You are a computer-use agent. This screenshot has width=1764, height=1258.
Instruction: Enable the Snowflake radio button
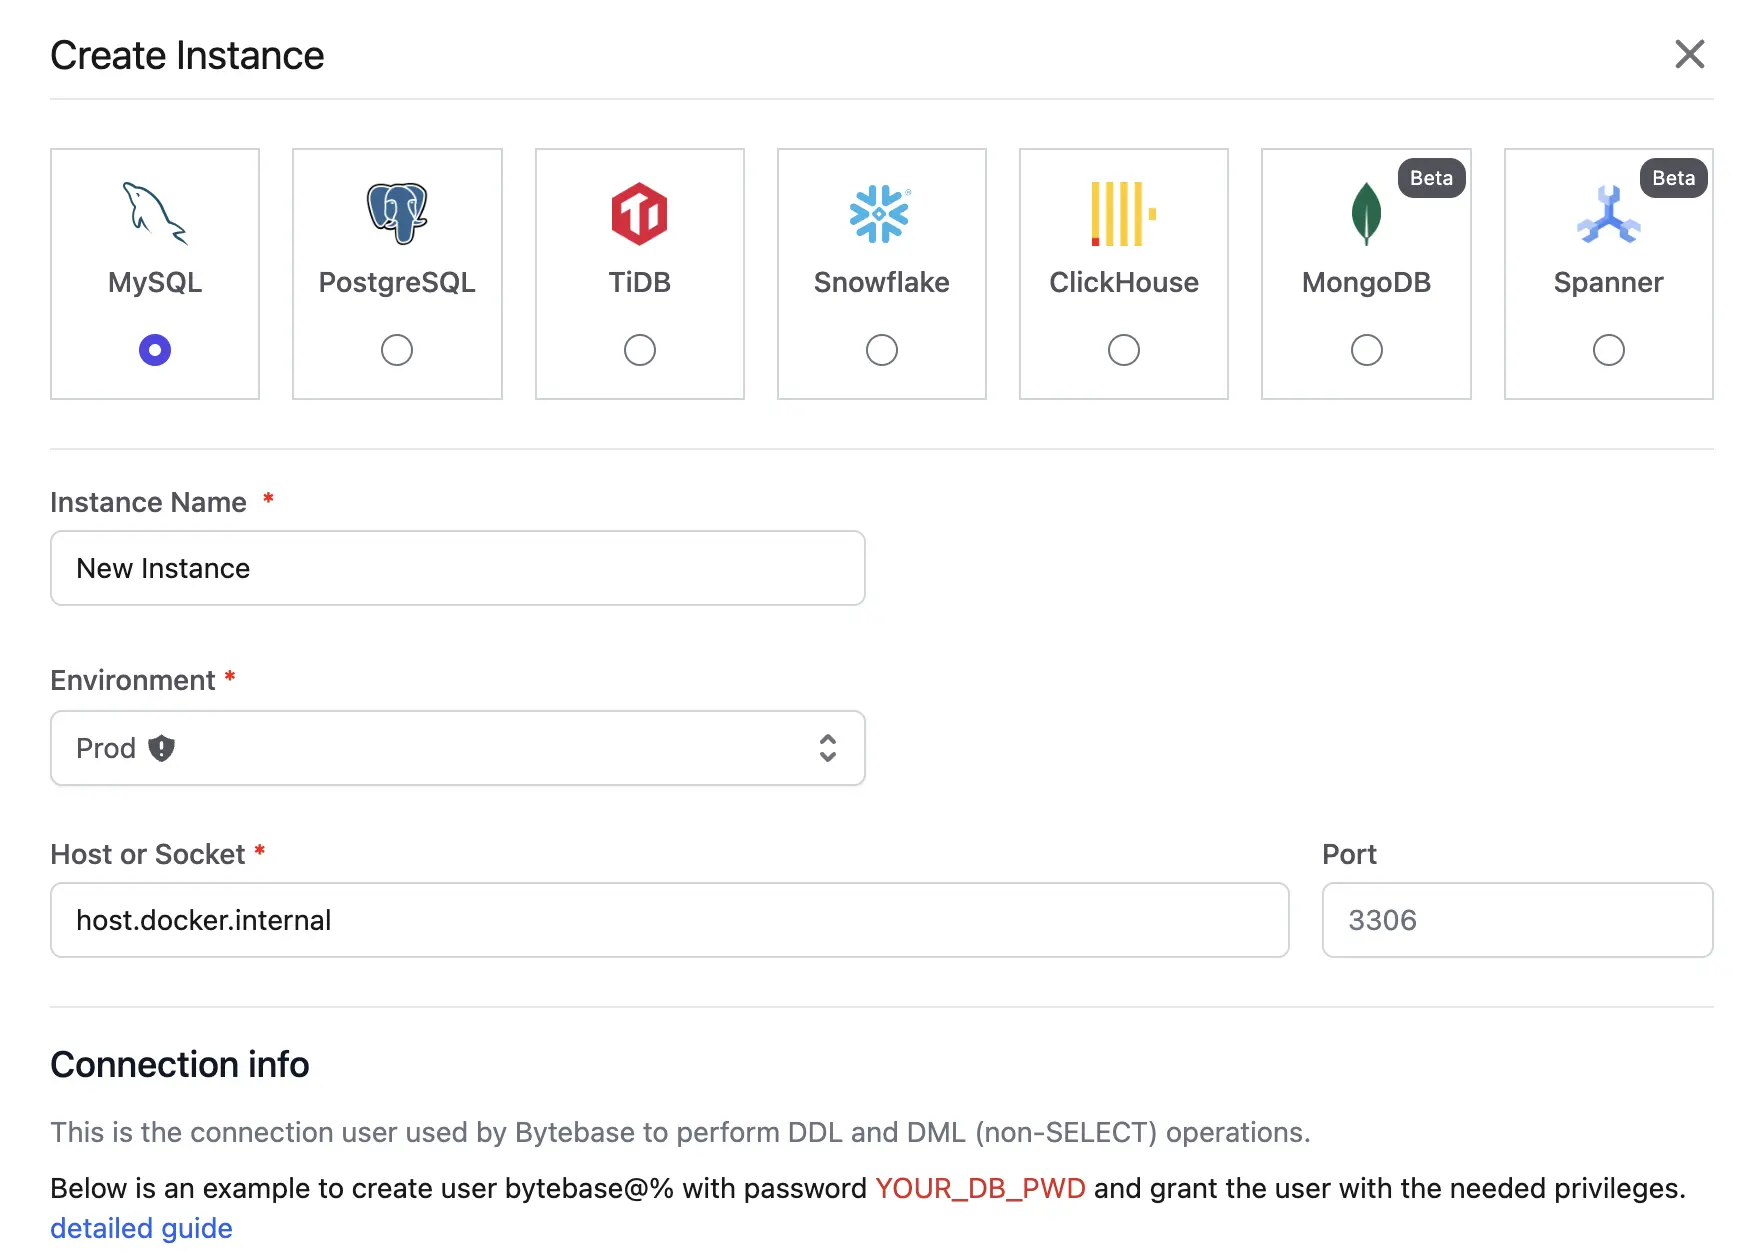[882, 350]
